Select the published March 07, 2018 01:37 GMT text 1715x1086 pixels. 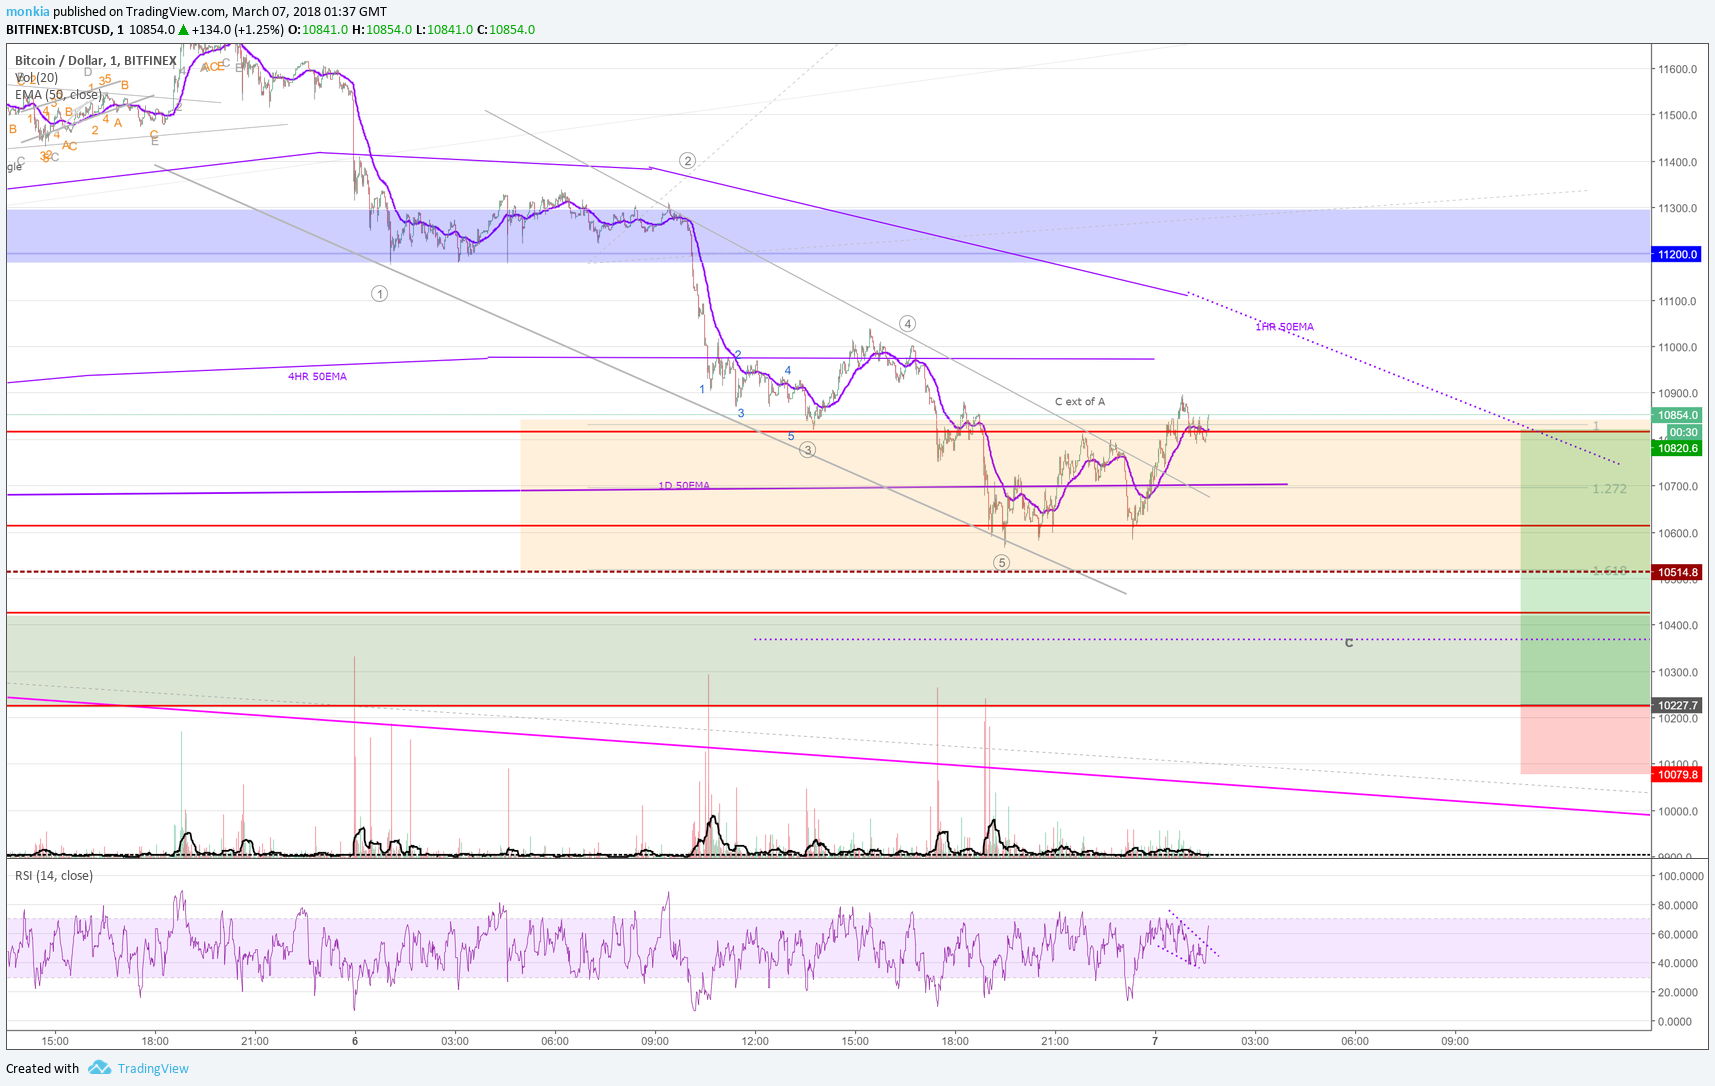[x=220, y=12]
